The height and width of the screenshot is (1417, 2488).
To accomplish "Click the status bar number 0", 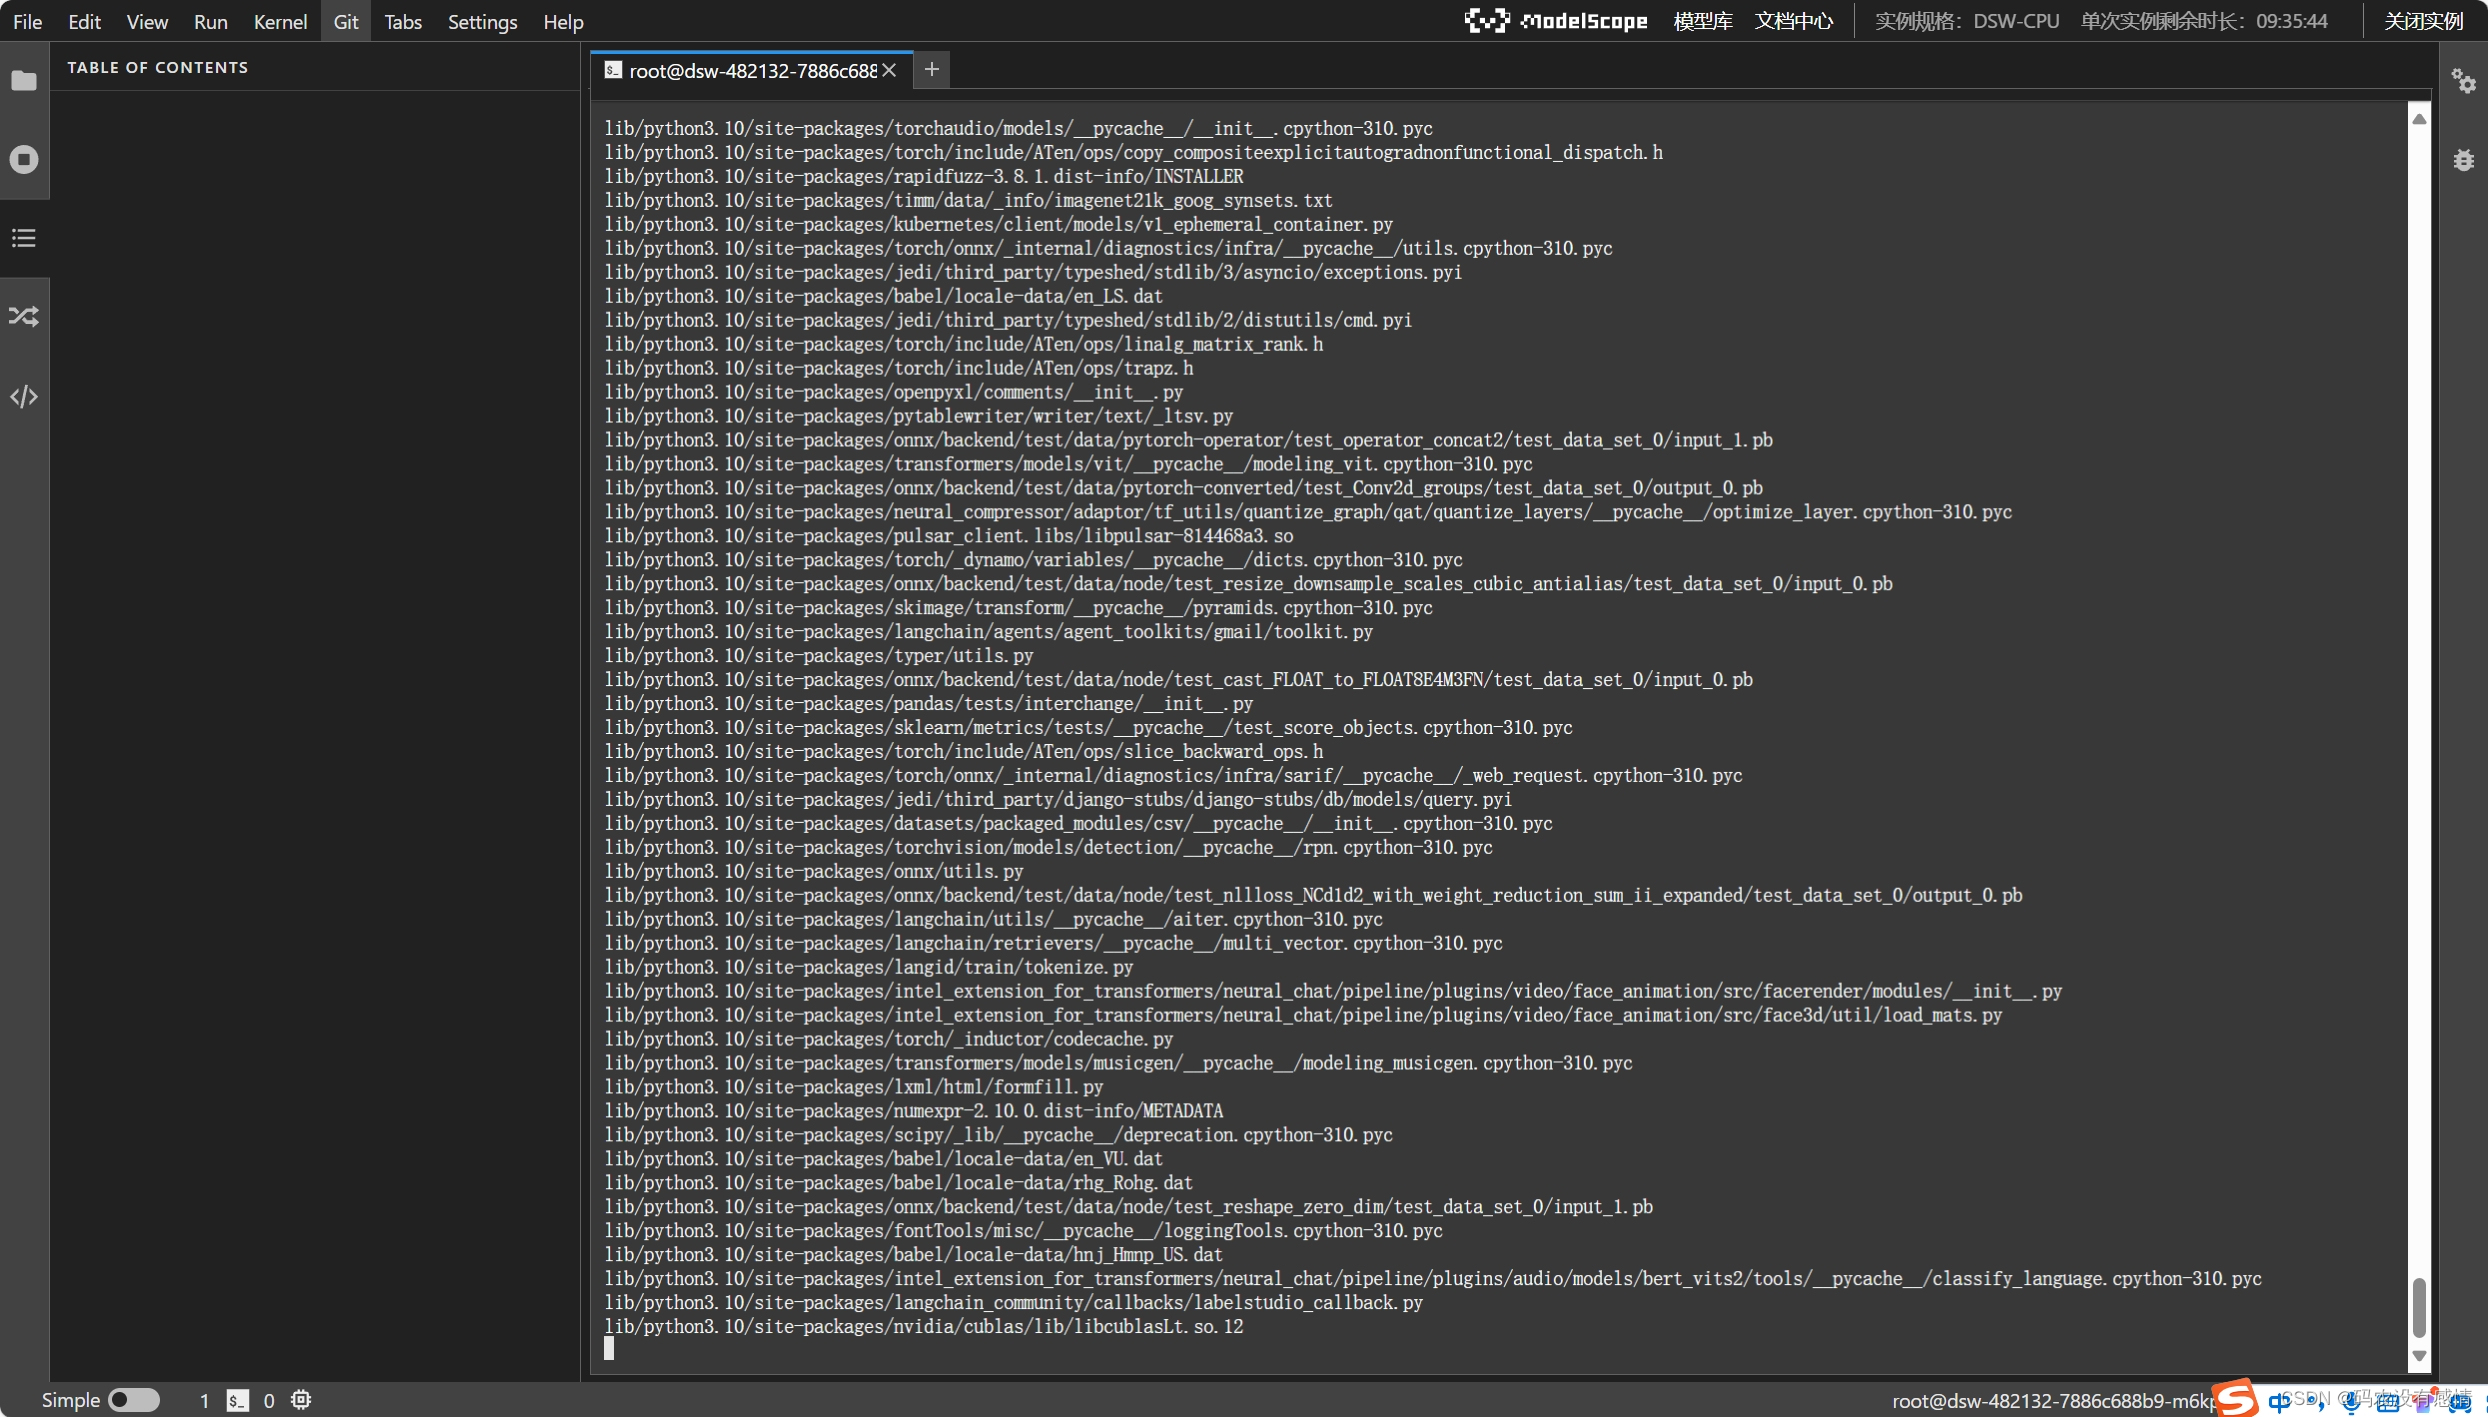I will tap(269, 1401).
